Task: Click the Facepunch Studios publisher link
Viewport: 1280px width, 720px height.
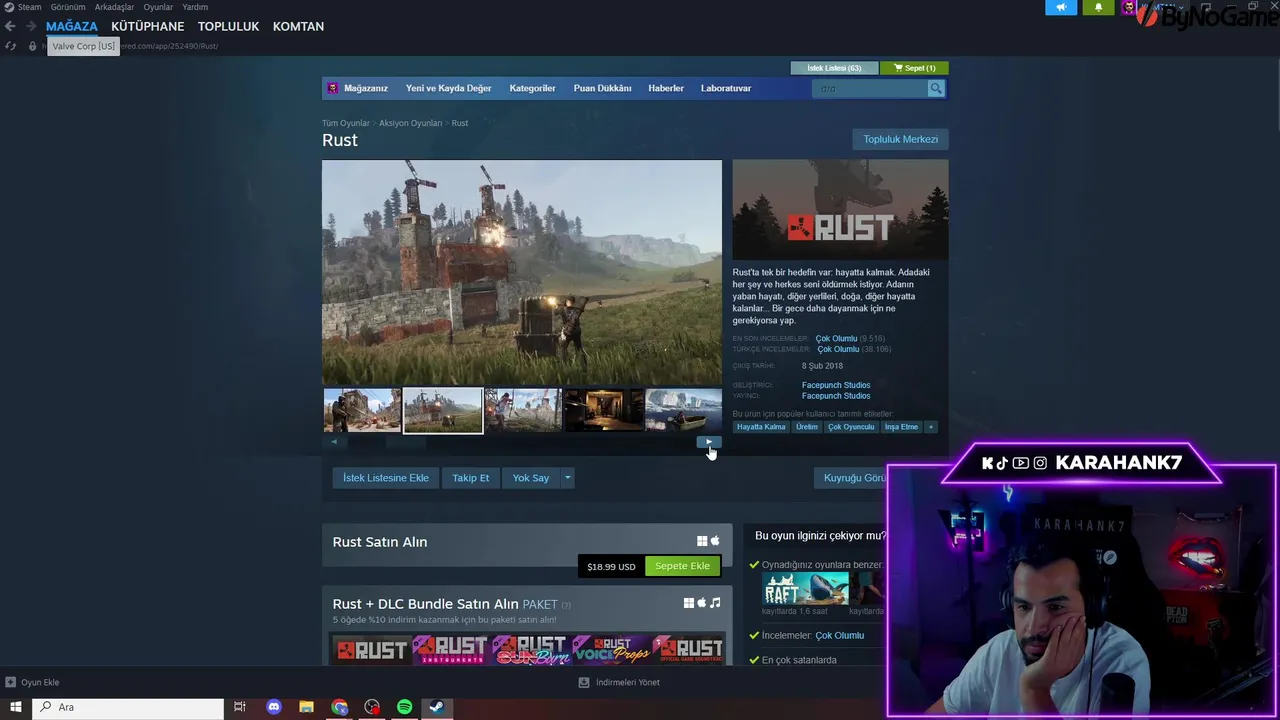Action: (x=835, y=396)
